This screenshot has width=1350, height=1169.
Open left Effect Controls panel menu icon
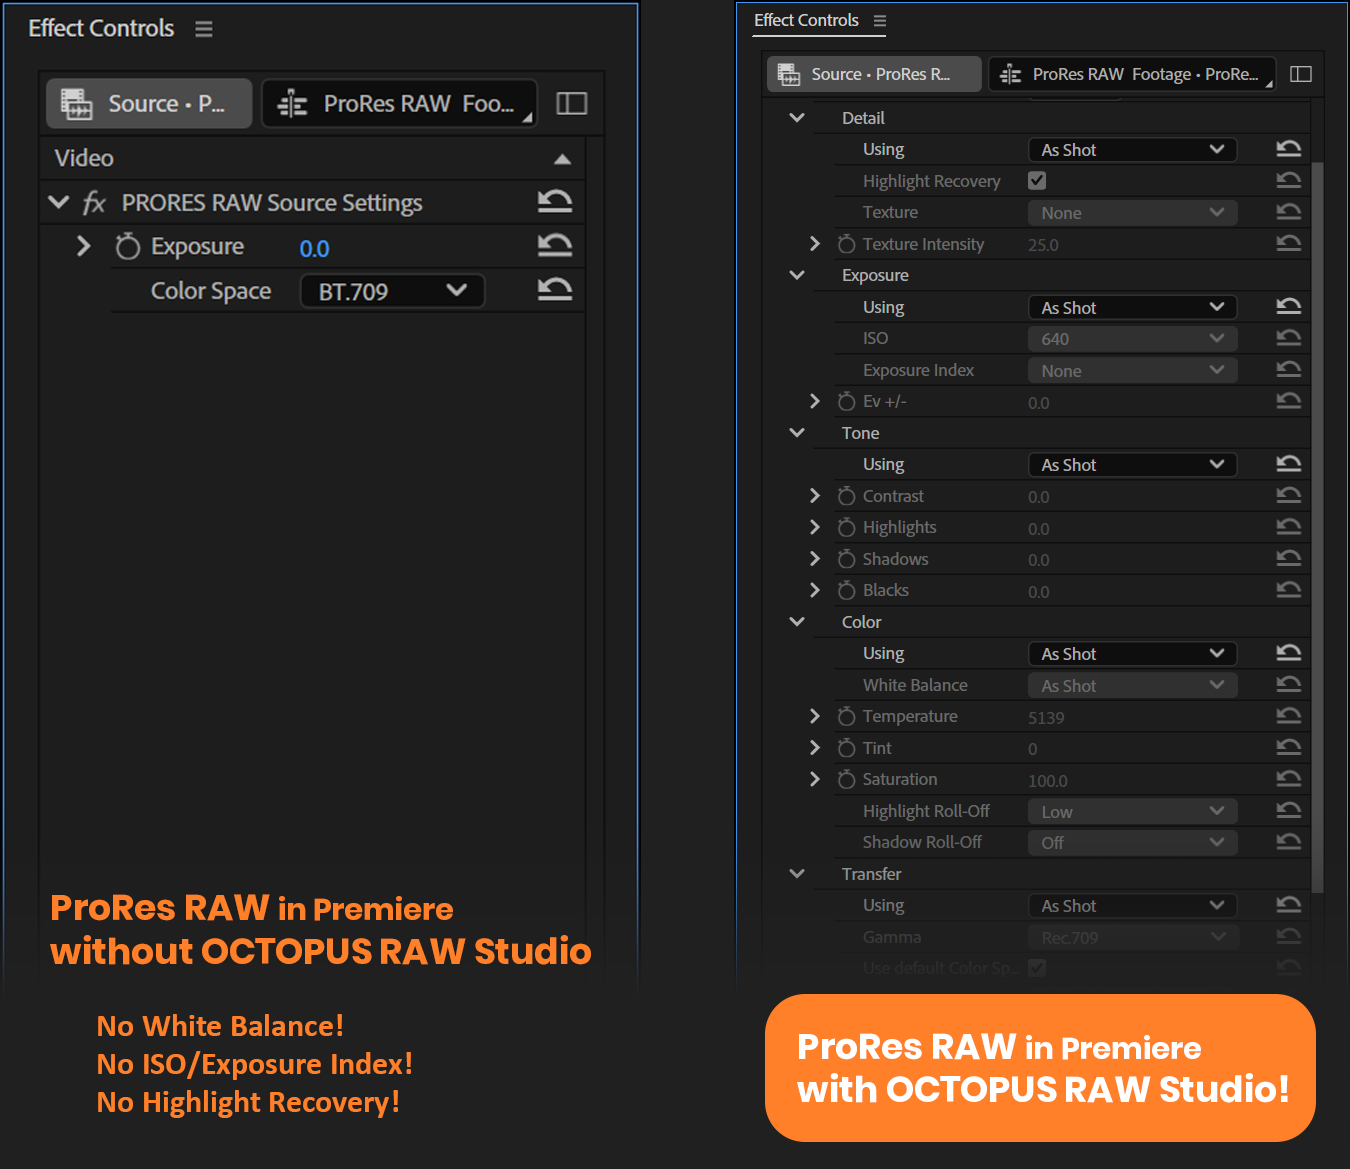pos(204,29)
